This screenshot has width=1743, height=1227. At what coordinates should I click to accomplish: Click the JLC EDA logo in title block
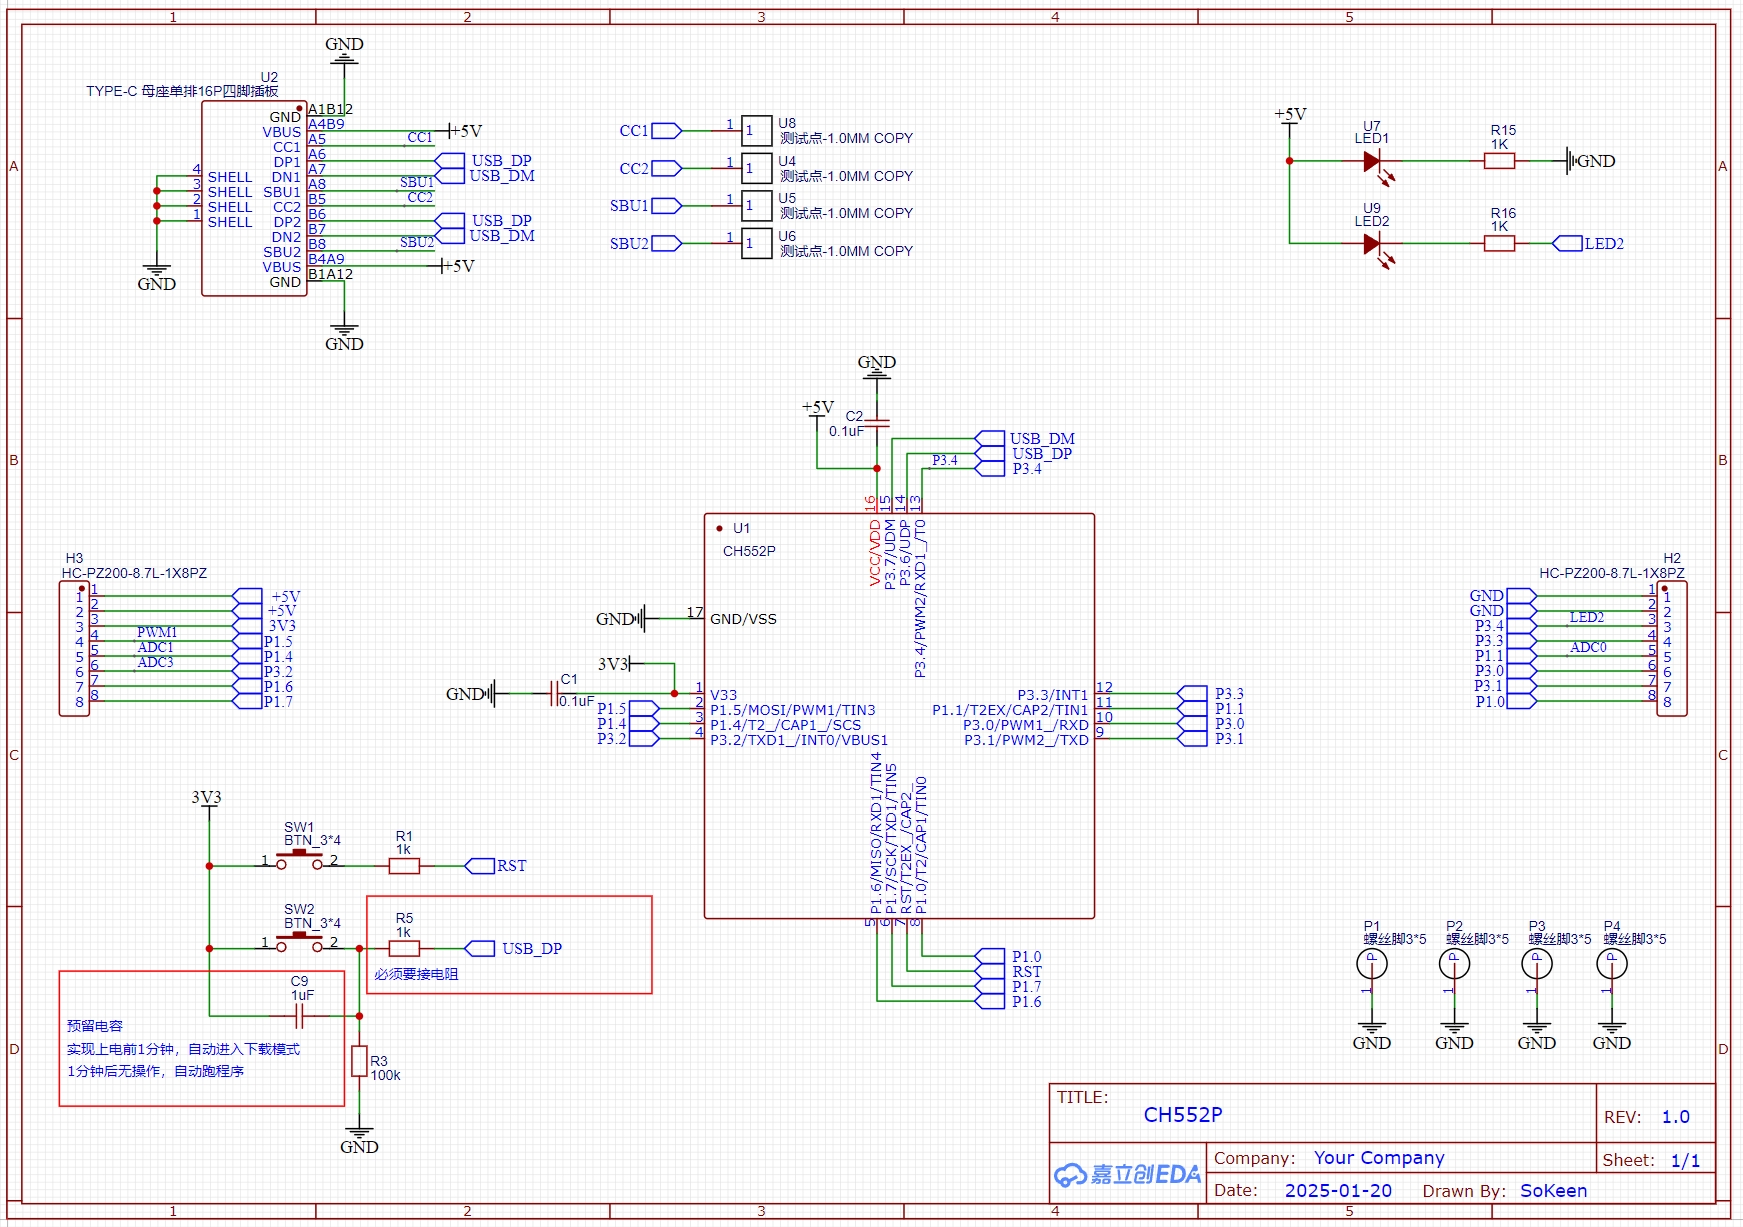[x=1128, y=1174]
